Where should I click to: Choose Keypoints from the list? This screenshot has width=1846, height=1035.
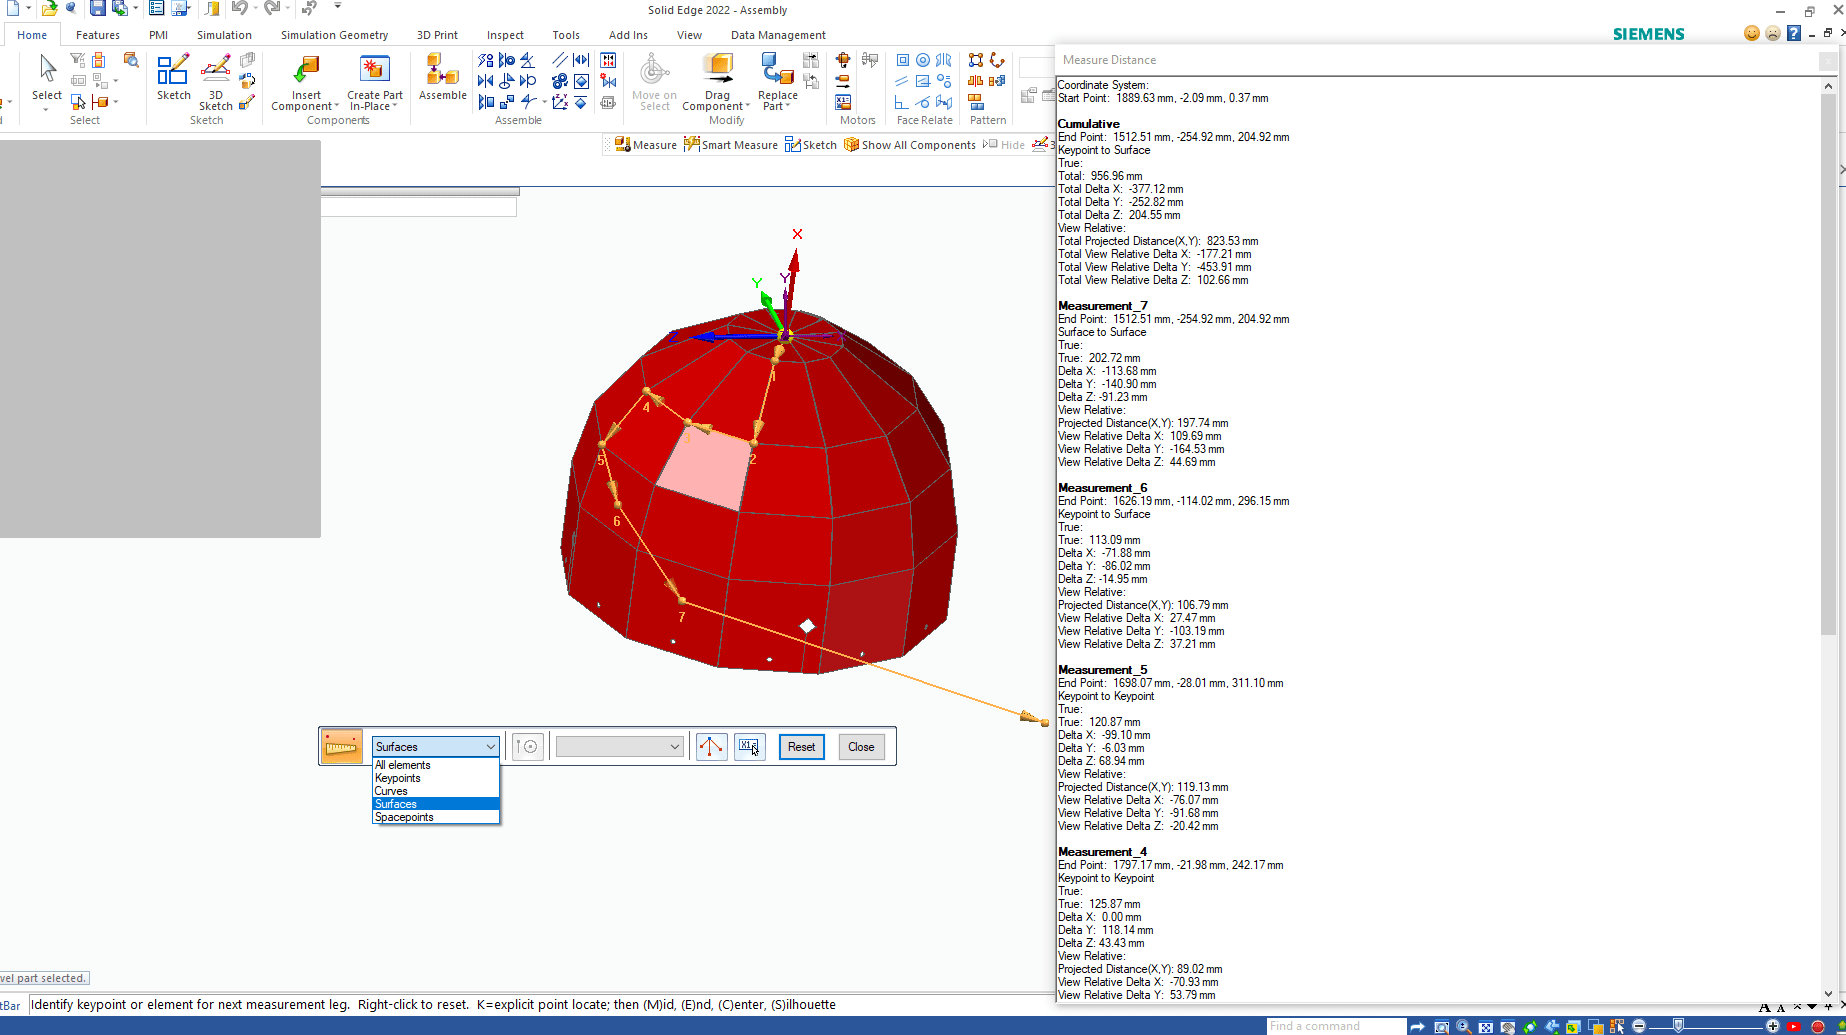[435, 778]
